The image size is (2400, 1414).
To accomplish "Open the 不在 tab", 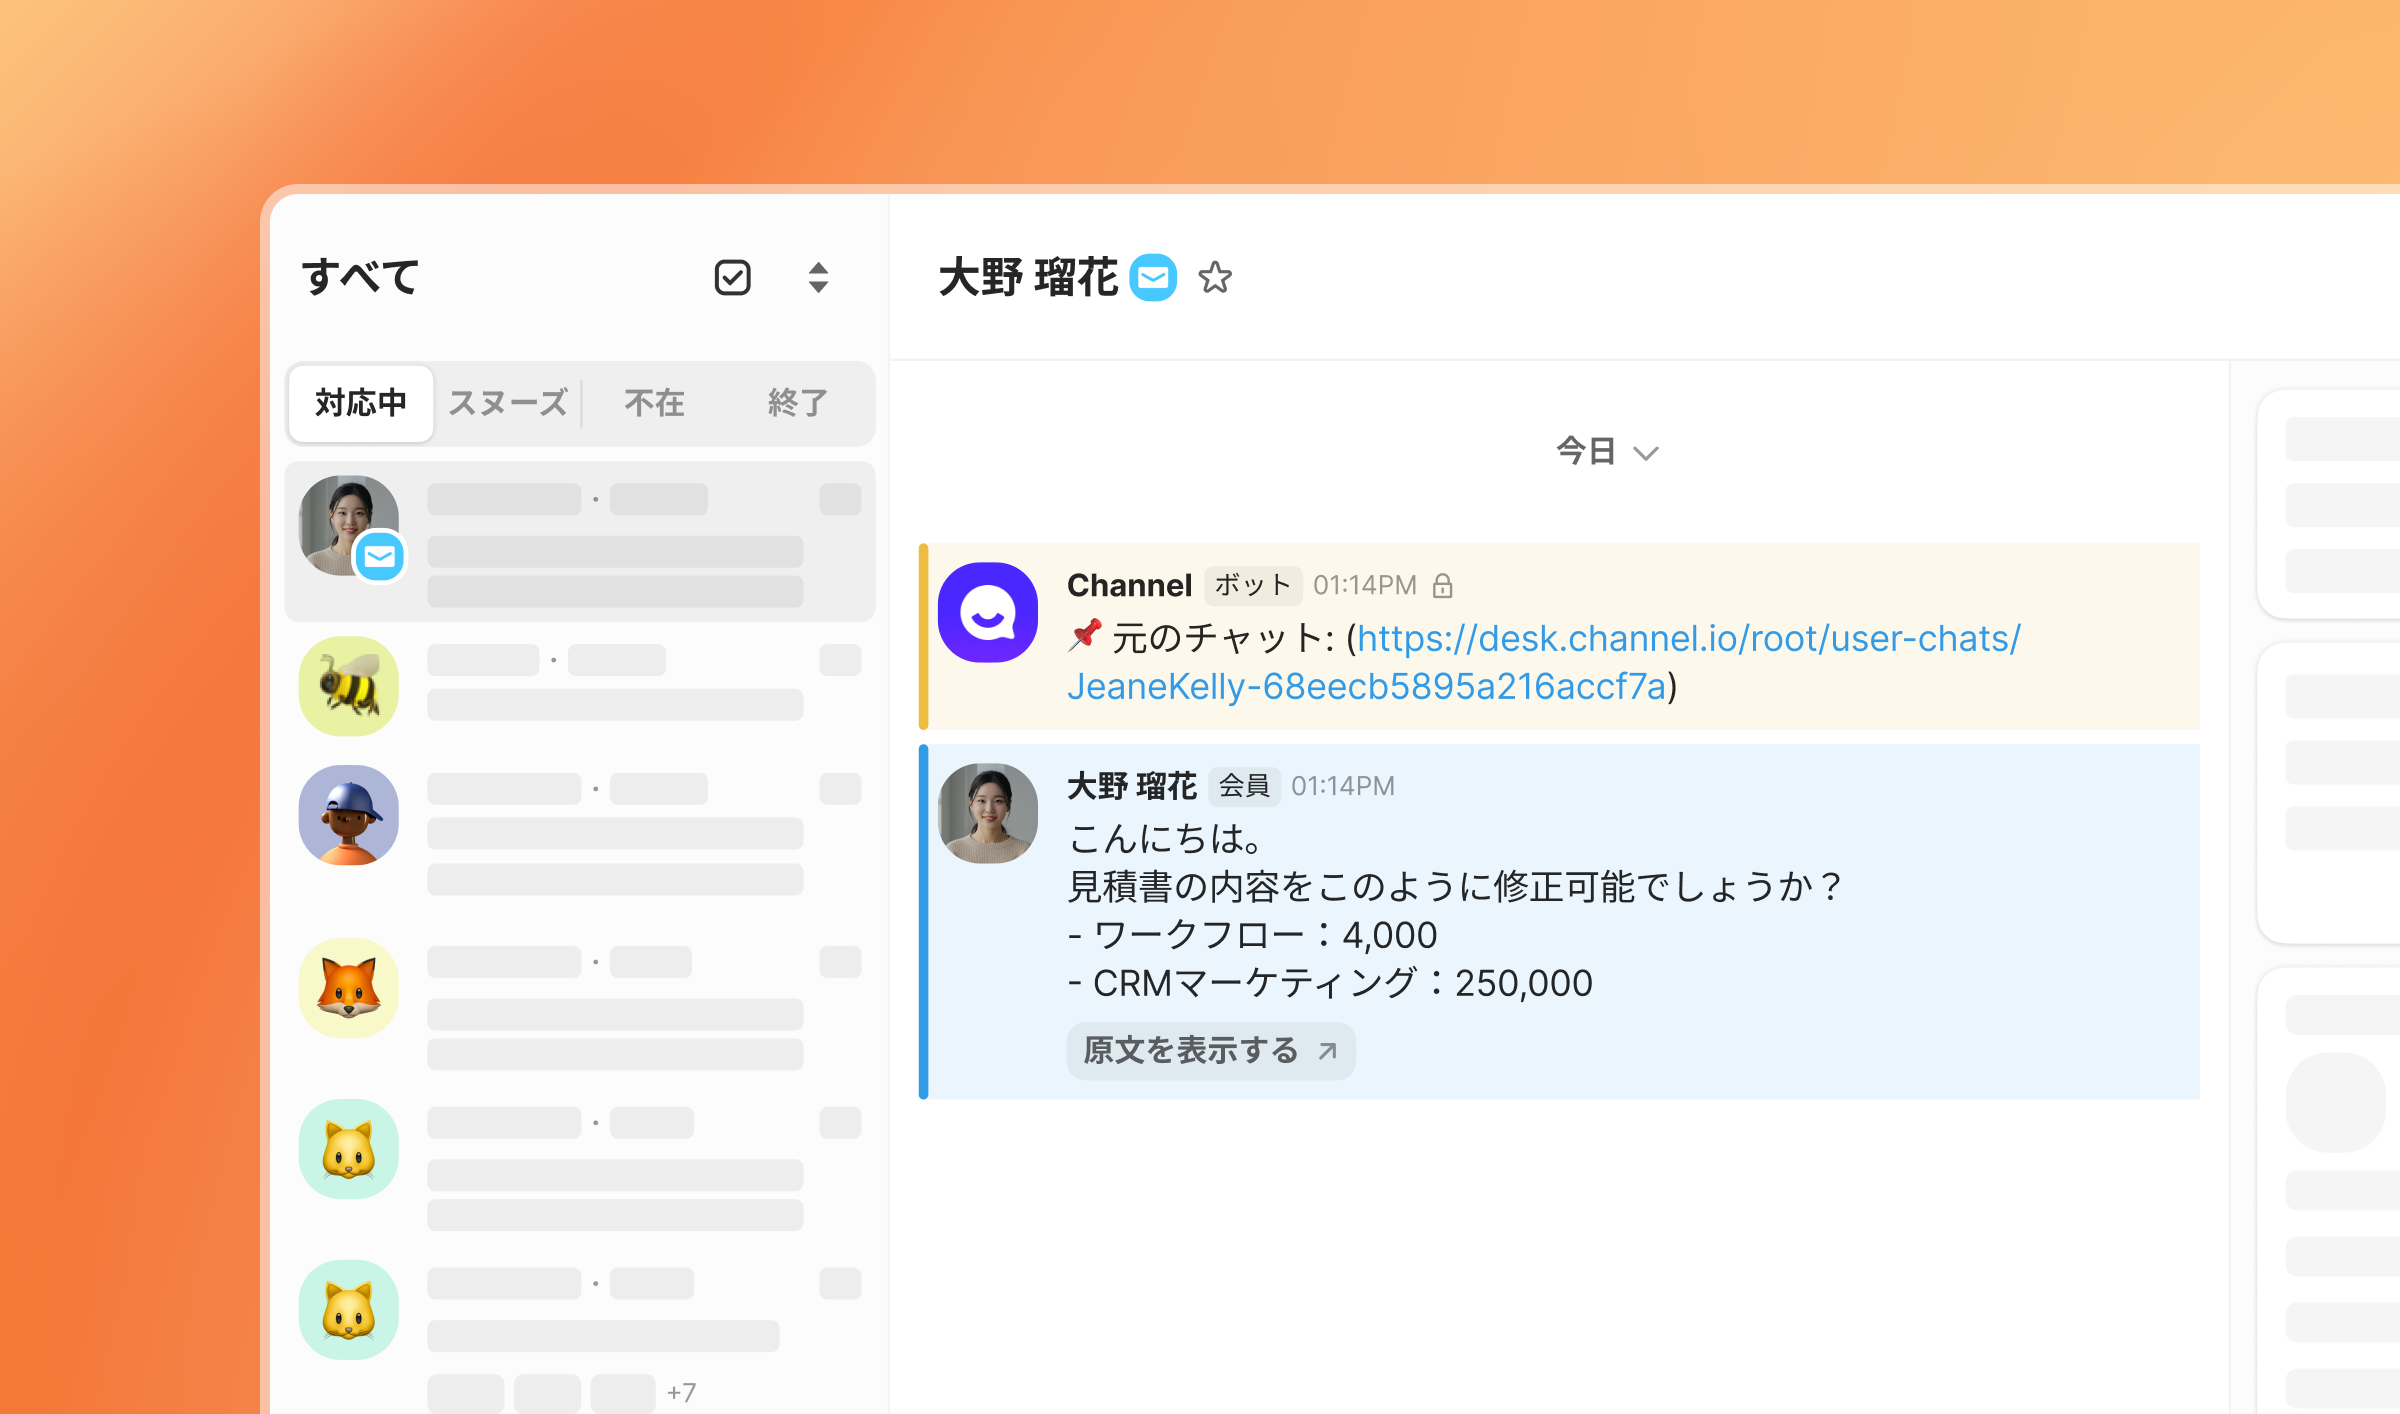I will point(654,403).
